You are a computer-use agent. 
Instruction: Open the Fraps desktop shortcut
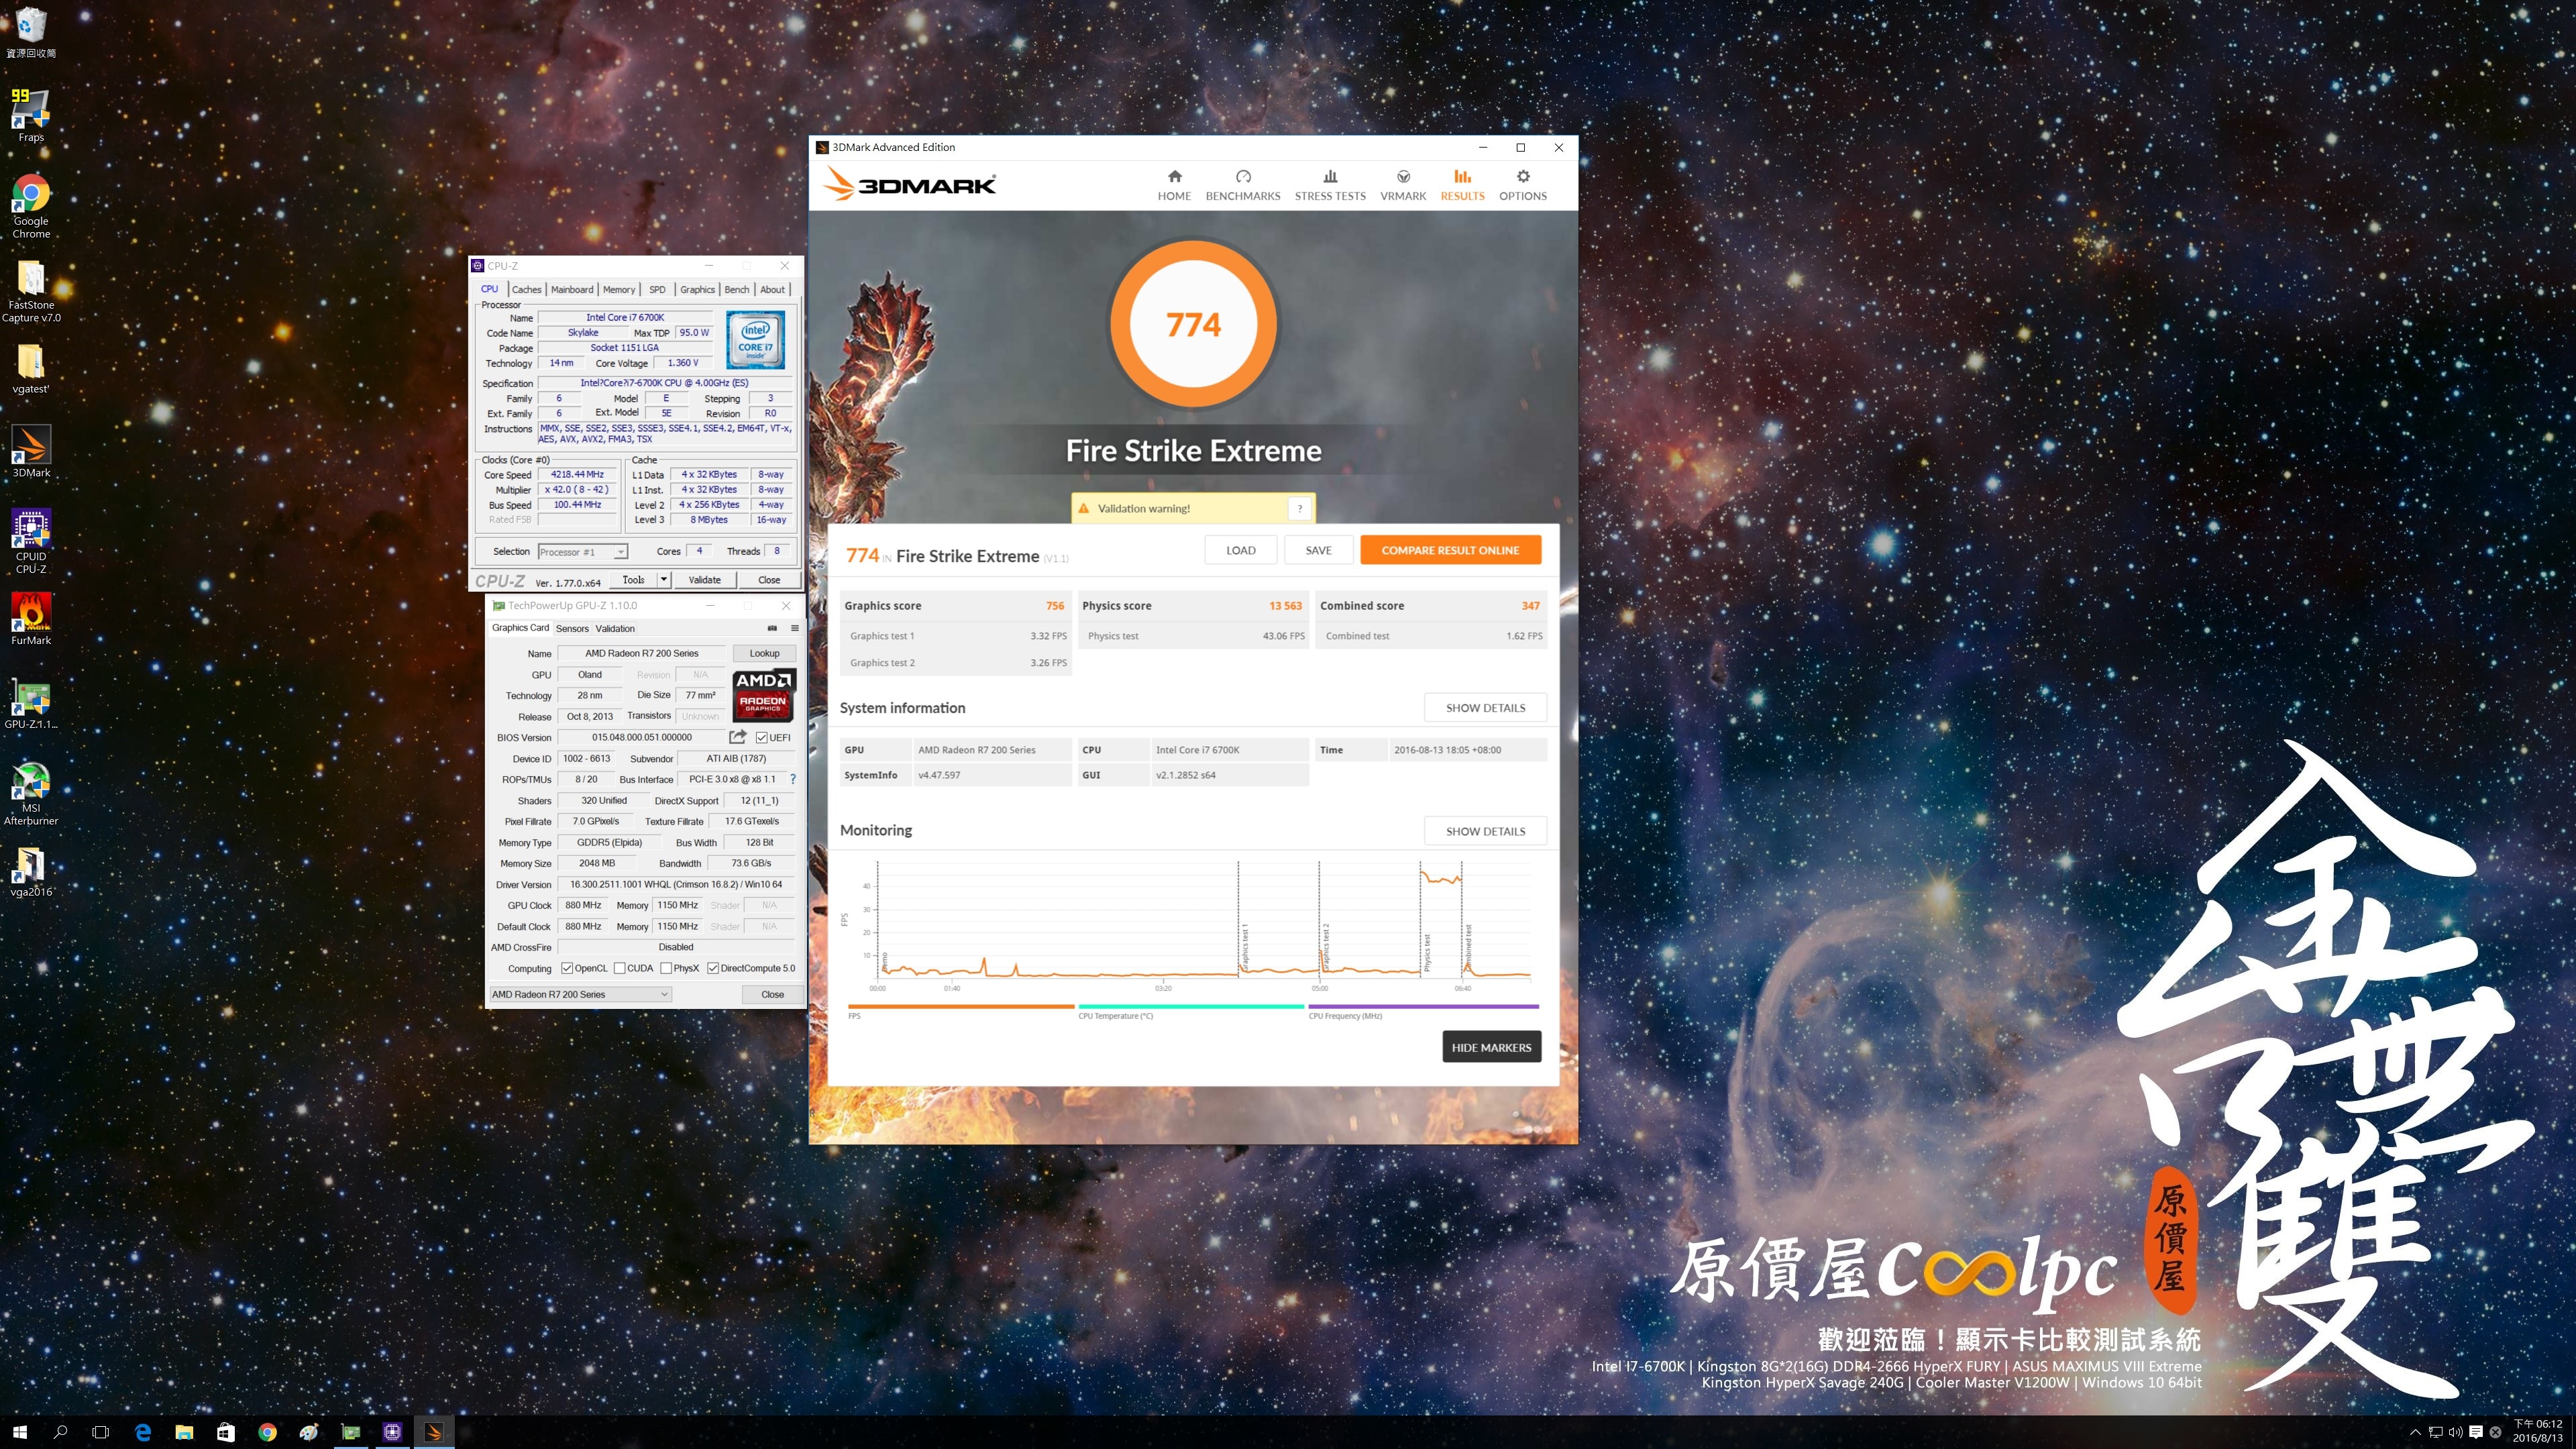click(x=31, y=116)
